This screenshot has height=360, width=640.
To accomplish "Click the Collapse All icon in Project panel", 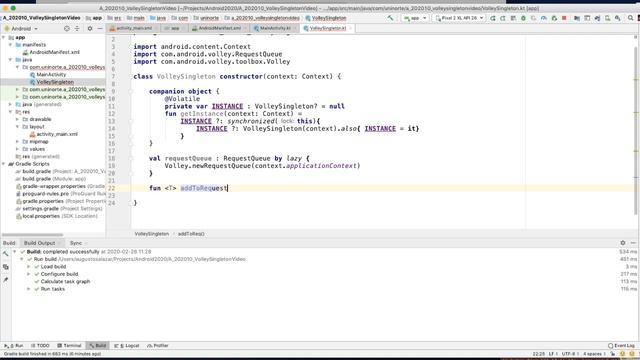I will coord(77,29).
